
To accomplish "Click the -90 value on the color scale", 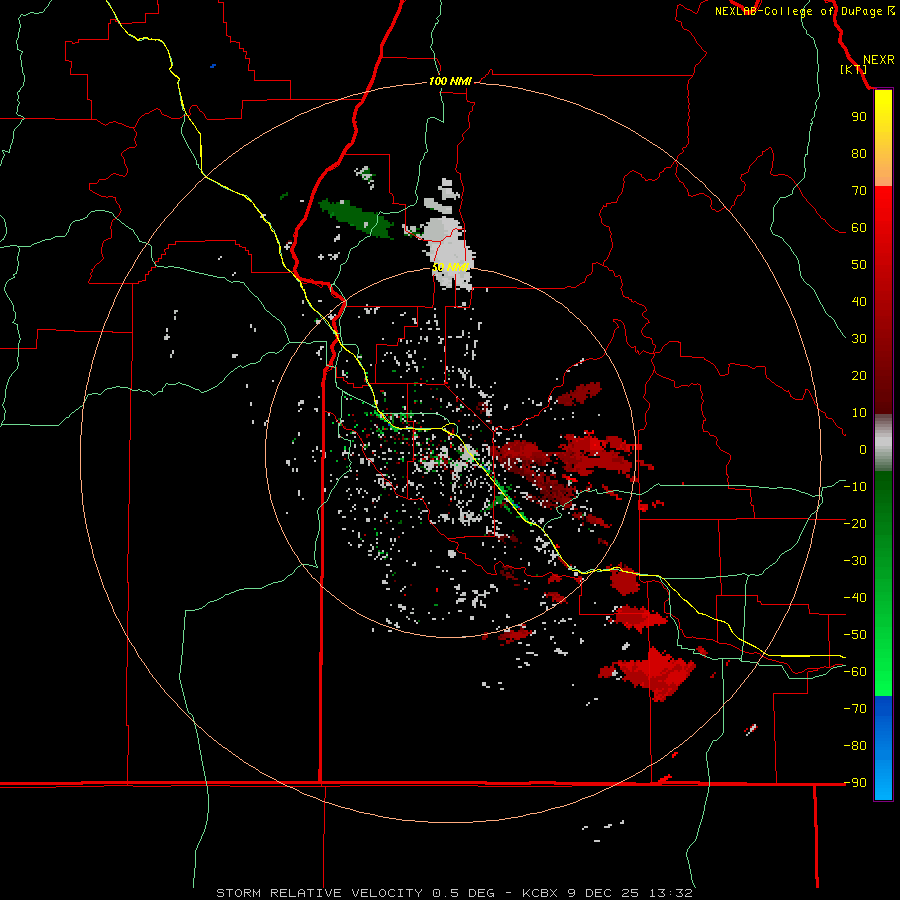I will point(855,782).
